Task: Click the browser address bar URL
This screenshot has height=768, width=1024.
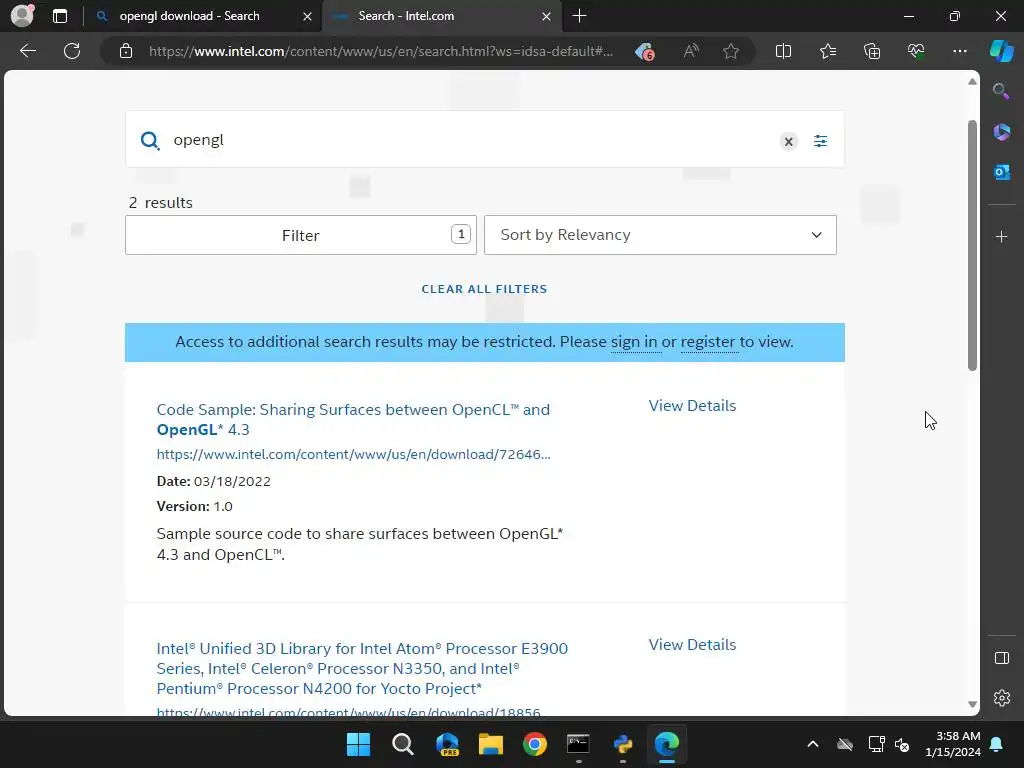Action: [381, 51]
